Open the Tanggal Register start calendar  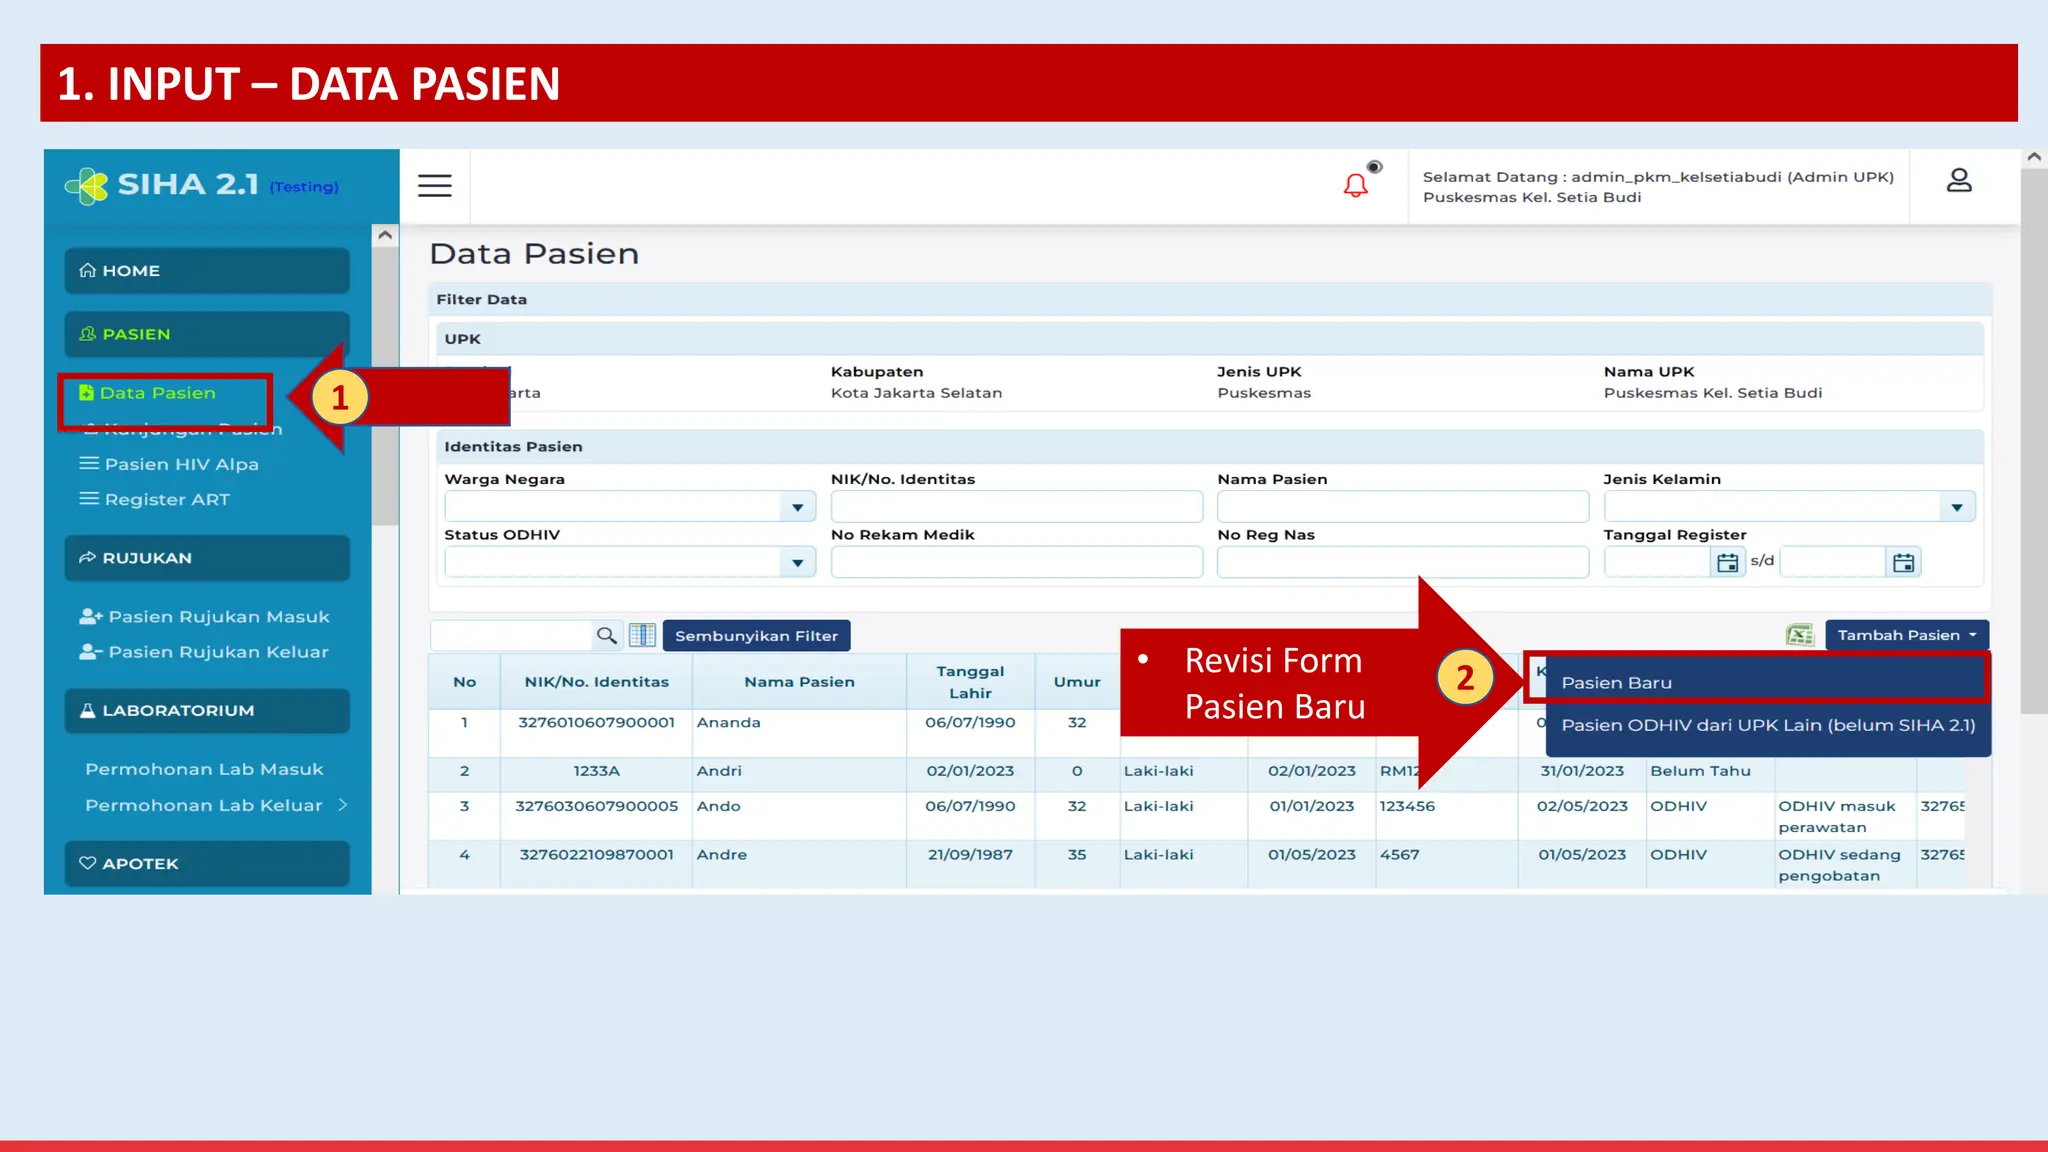pyautogui.click(x=1727, y=563)
